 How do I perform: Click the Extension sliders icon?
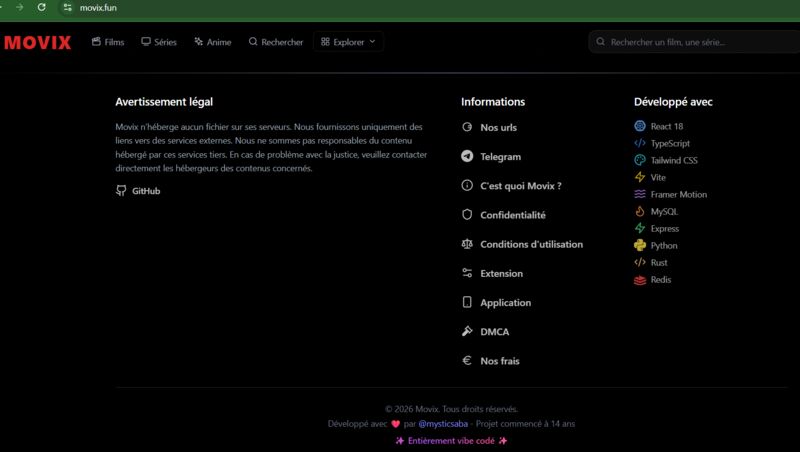coord(467,273)
